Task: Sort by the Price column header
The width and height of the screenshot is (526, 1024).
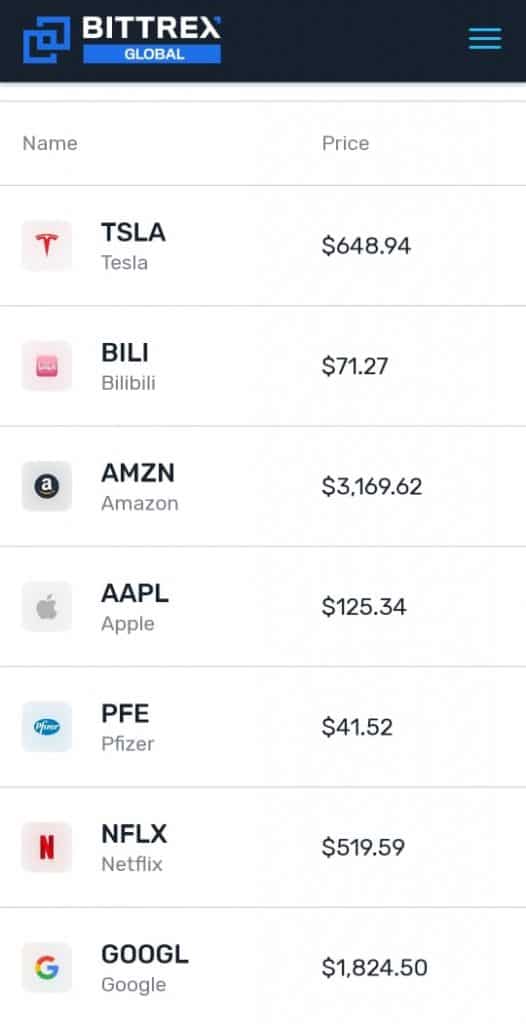Action: (x=345, y=143)
